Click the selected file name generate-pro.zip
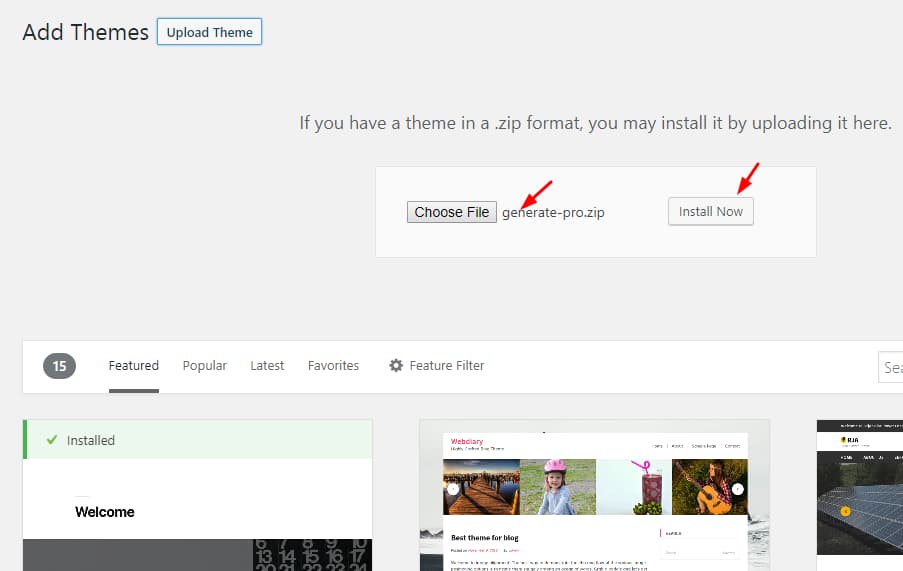 tap(554, 212)
